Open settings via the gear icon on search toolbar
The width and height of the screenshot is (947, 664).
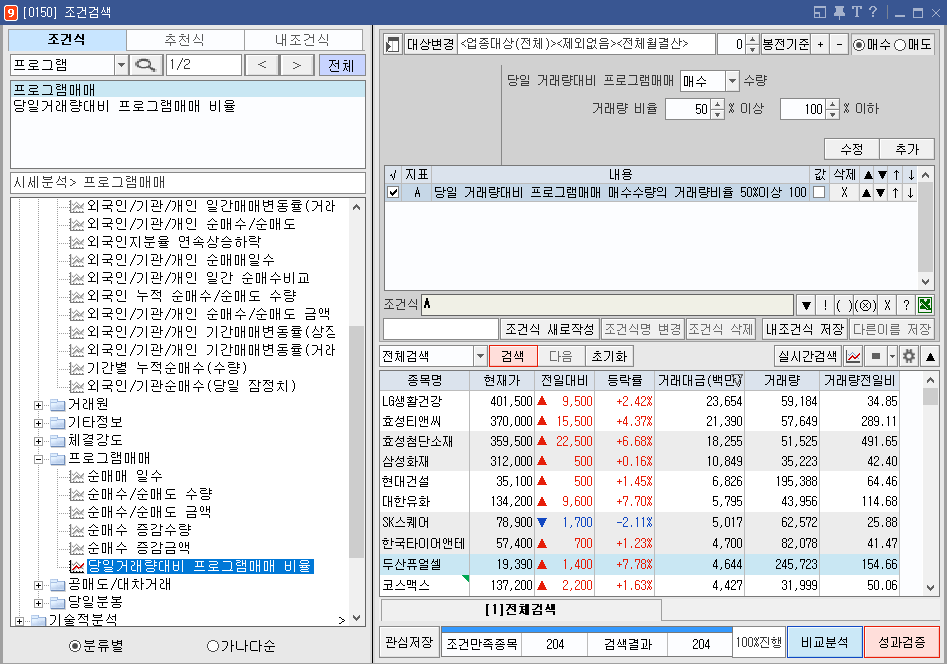pyautogui.click(x=908, y=354)
